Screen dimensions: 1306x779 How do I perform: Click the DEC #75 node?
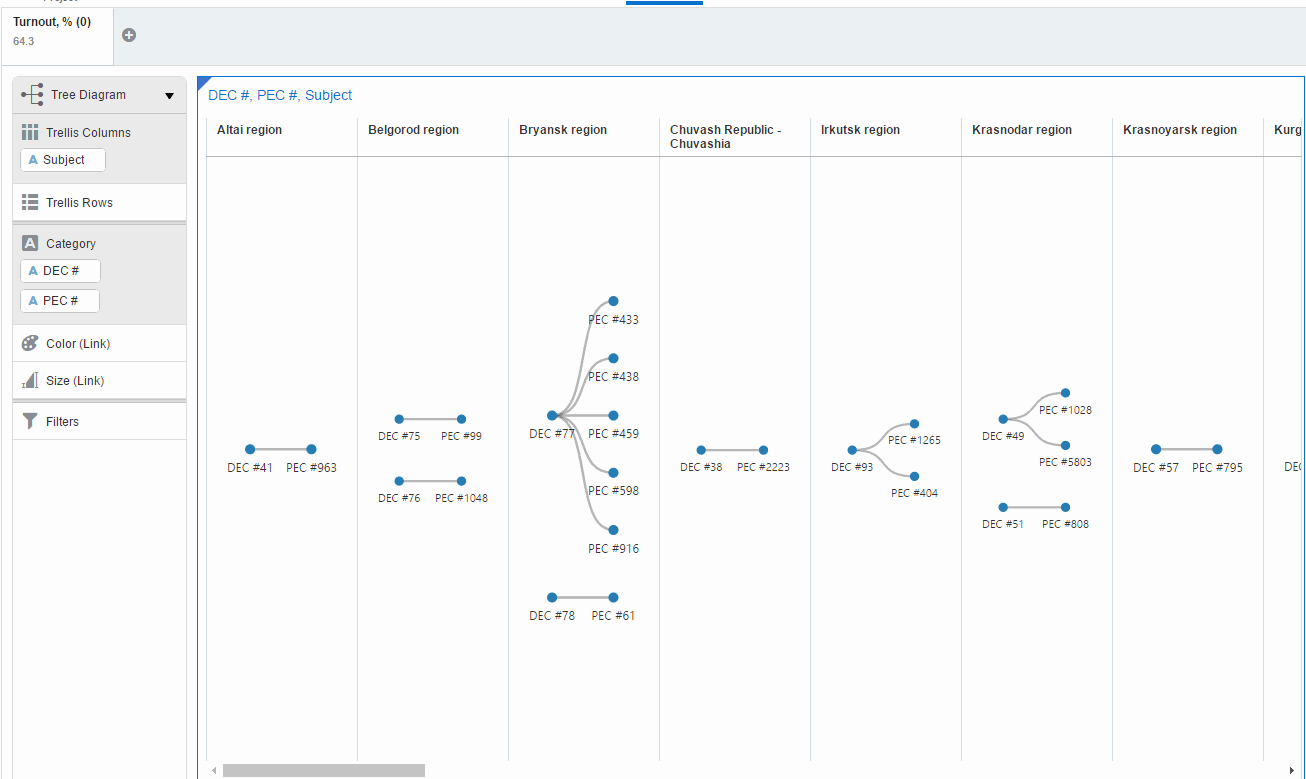tap(399, 419)
